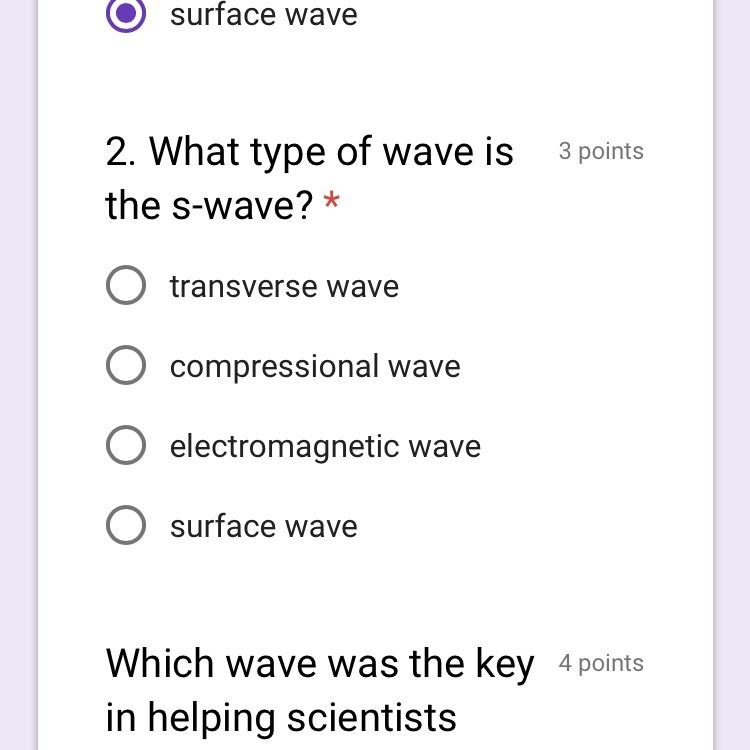Screen dimensions: 750x750
Task: Click the red required asterisk
Action: click(331, 199)
